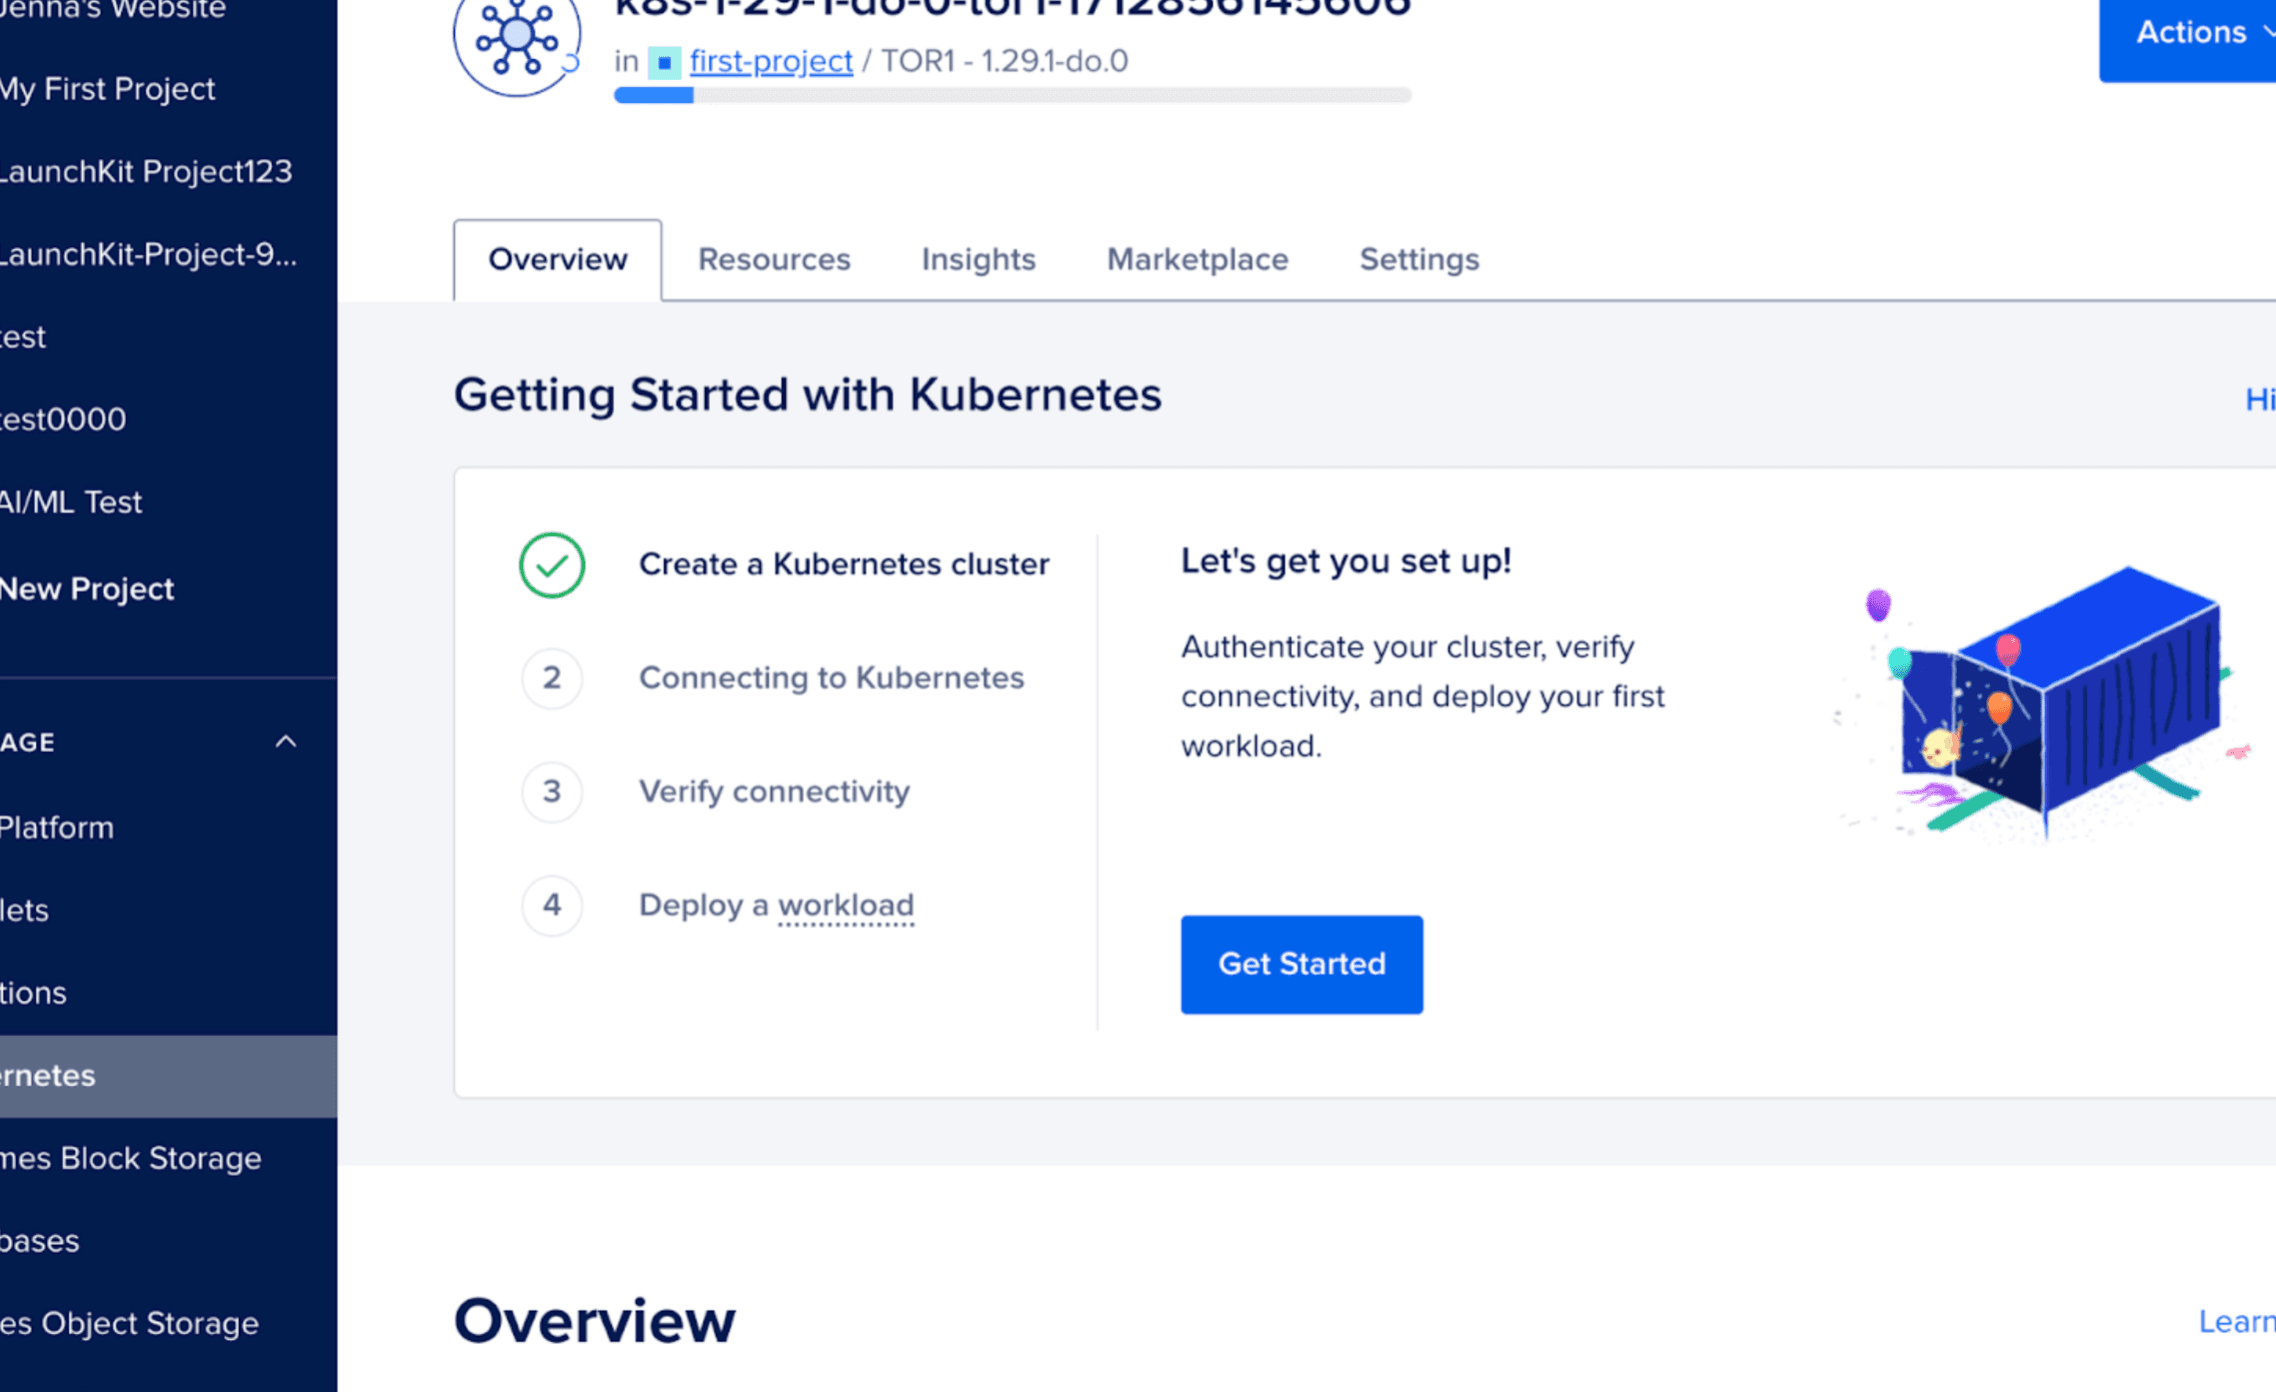The width and height of the screenshot is (2276, 1392).
Task: Click the cluster provisioning progress bar
Action: point(1013,96)
